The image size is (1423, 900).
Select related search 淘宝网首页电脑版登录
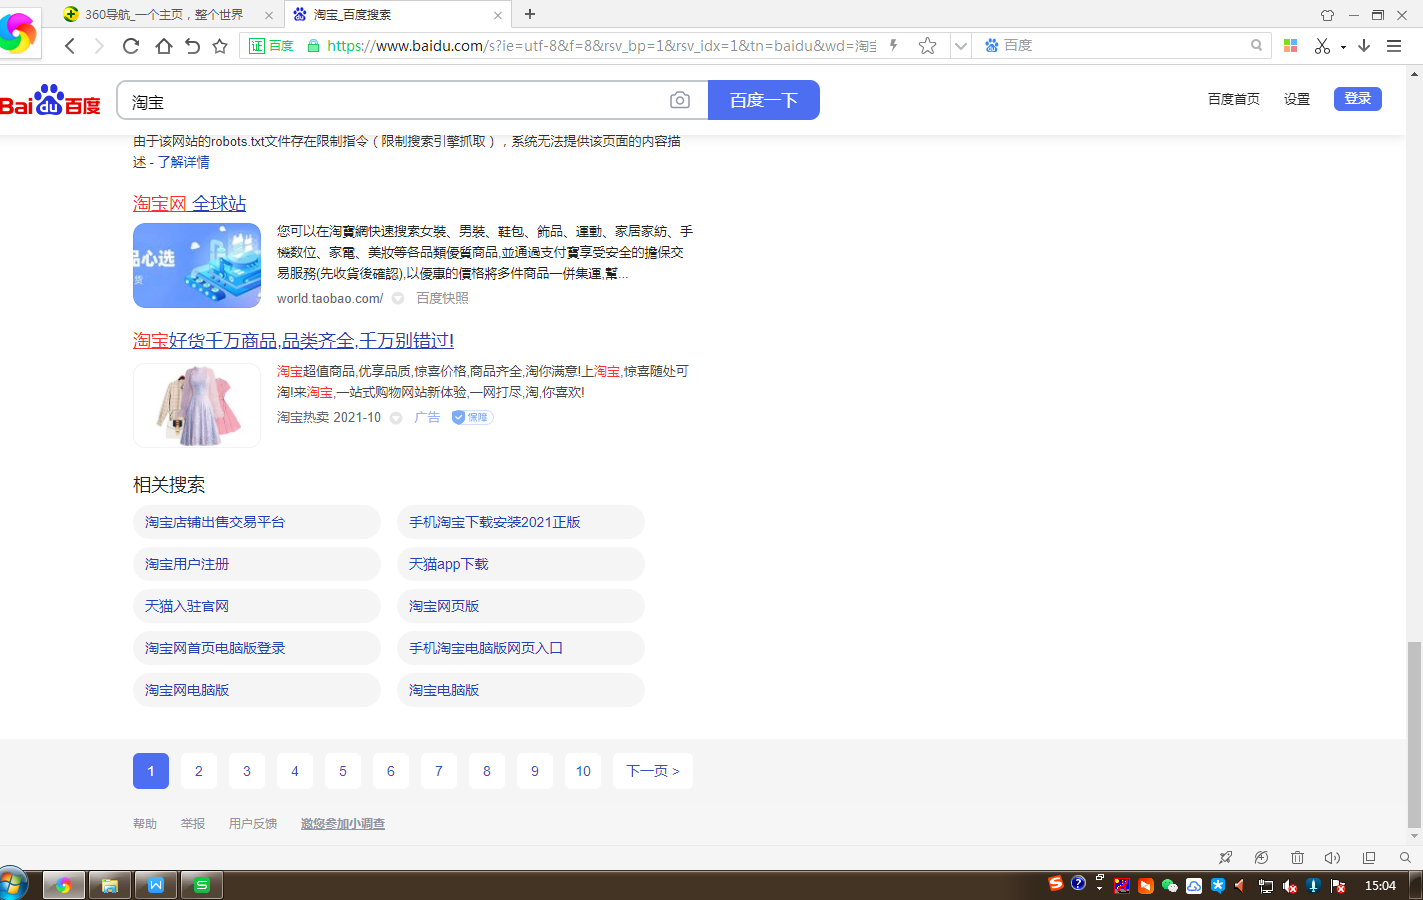click(x=256, y=648)
